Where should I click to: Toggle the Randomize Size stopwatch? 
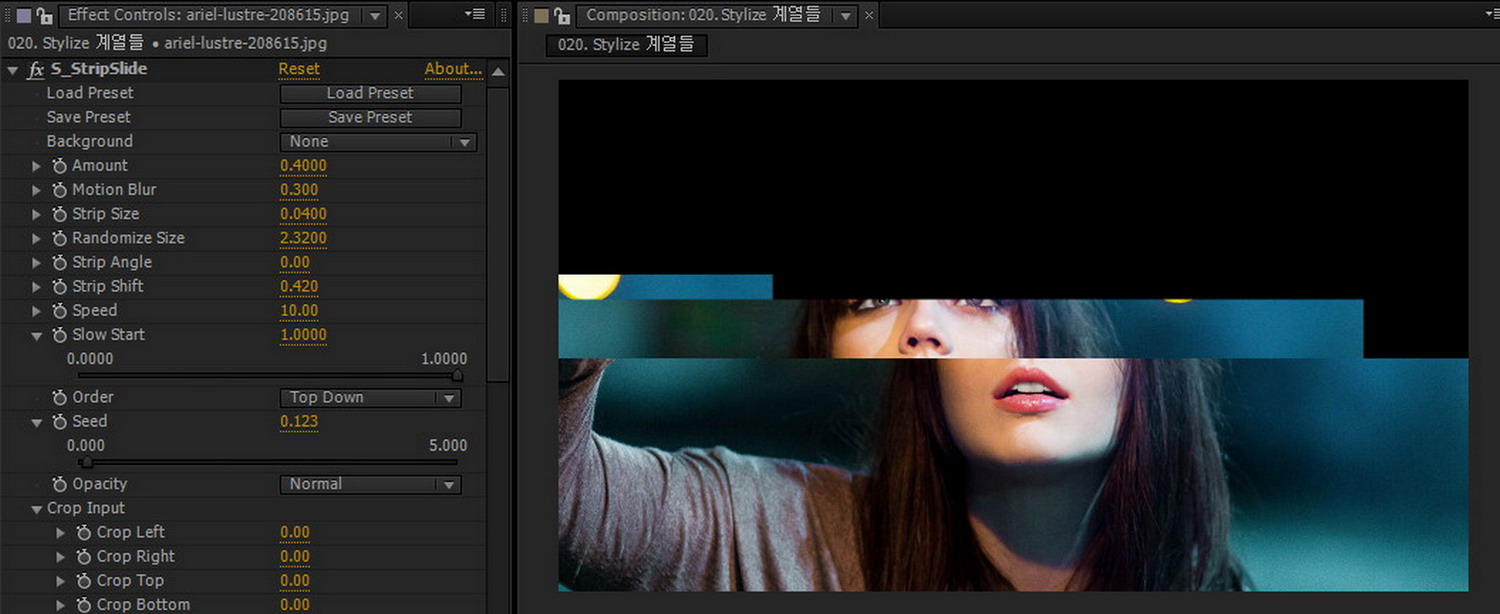click(x=60, y=238)
